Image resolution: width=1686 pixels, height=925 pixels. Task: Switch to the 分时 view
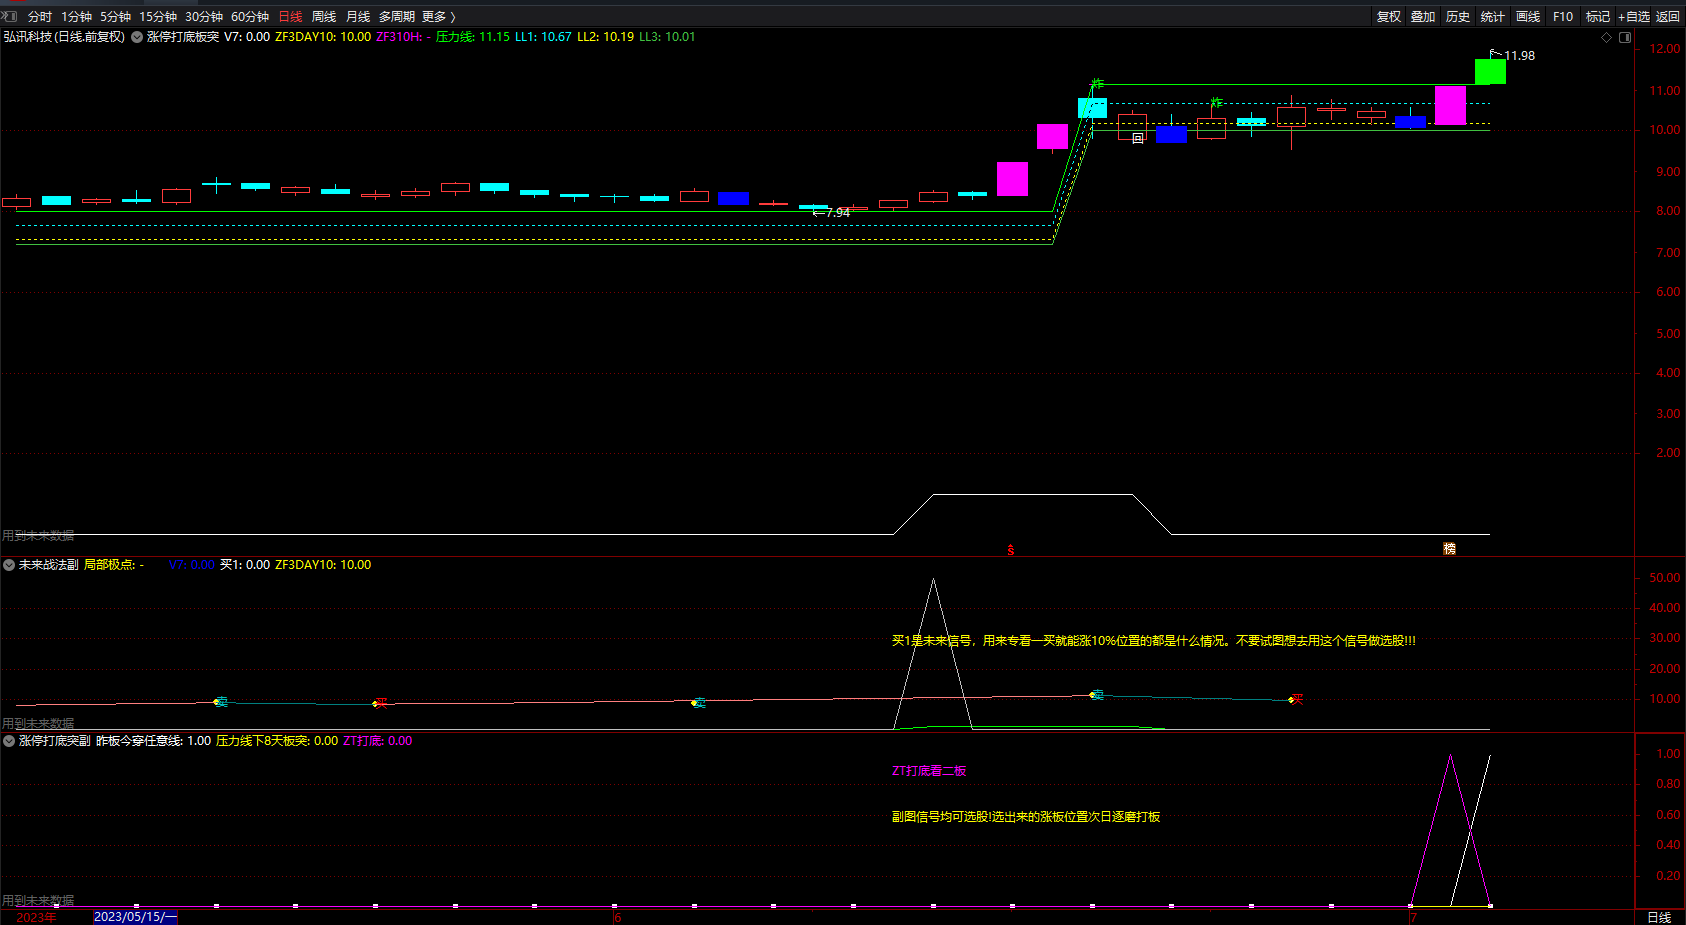click(x=40, y=16)
